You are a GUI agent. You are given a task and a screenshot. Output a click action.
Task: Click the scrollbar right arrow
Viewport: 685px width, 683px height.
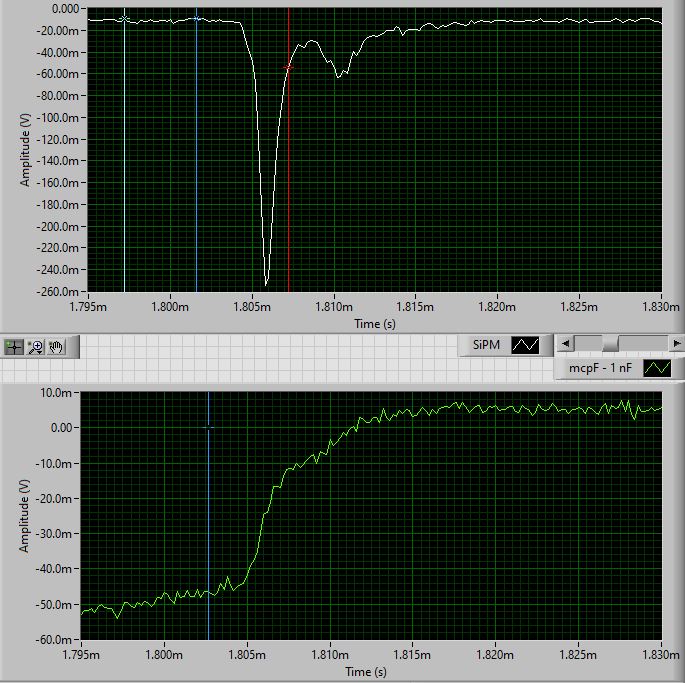[x=677, y=343]
